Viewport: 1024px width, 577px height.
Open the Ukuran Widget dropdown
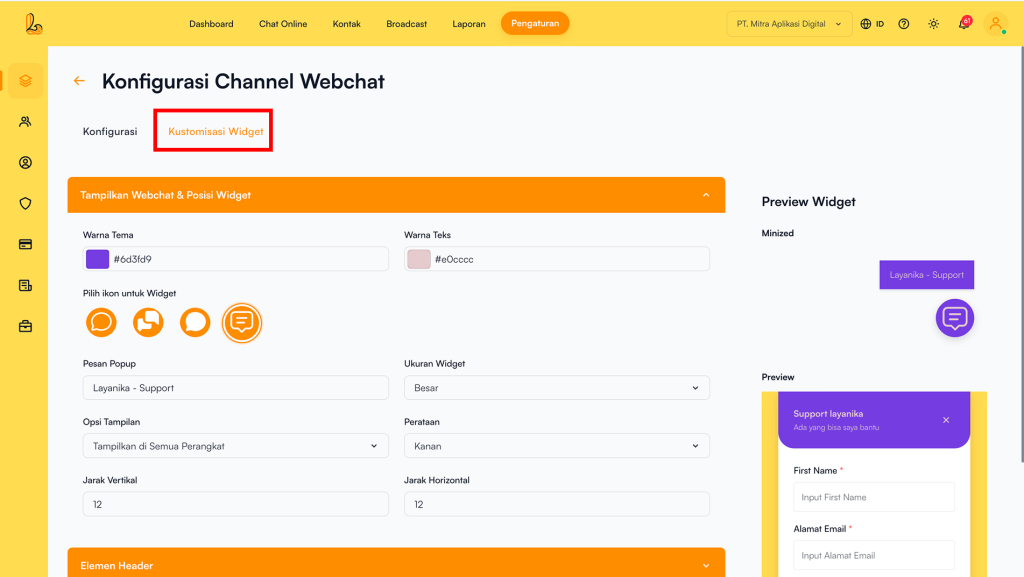tap(556, 388)
